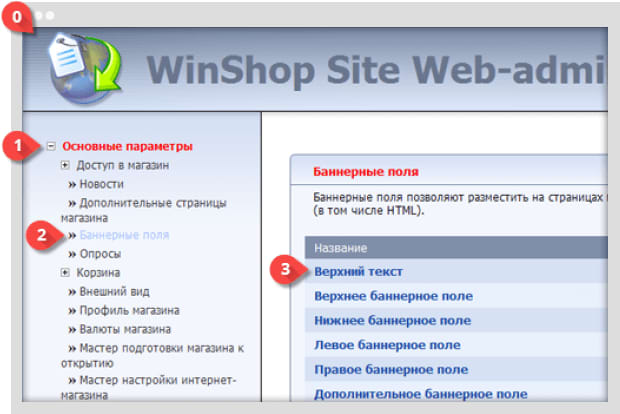Open Верхний текст banner field

click(x=358, y=272)
